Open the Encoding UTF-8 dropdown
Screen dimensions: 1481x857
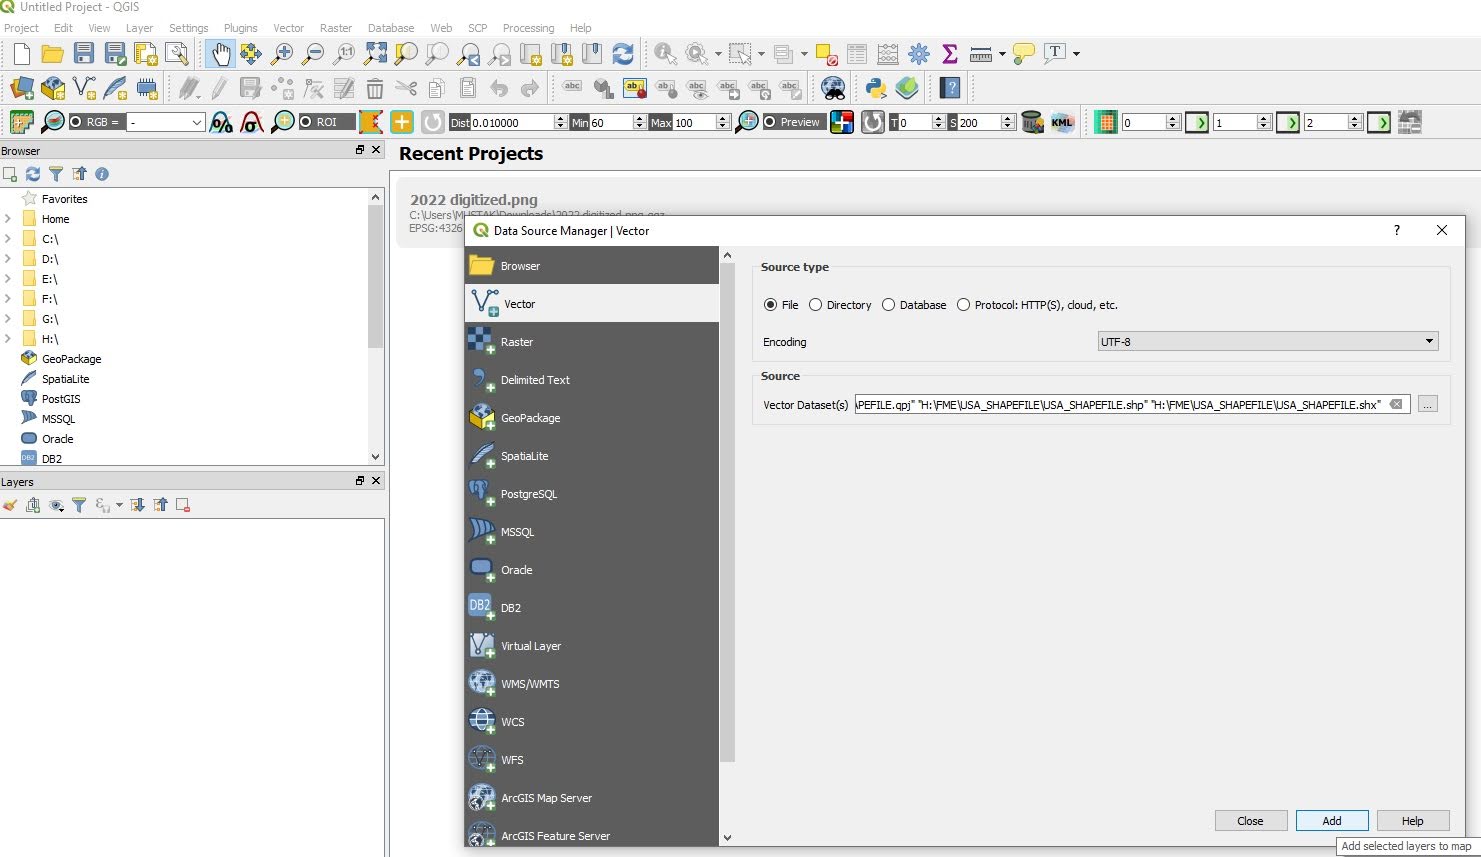pyautogui.click(x=1267, y=342)
